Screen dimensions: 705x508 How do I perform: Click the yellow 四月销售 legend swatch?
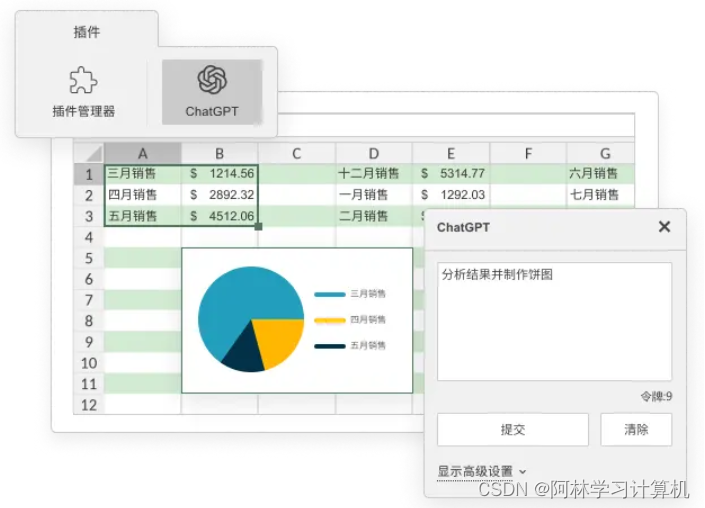tap(330, 320)
